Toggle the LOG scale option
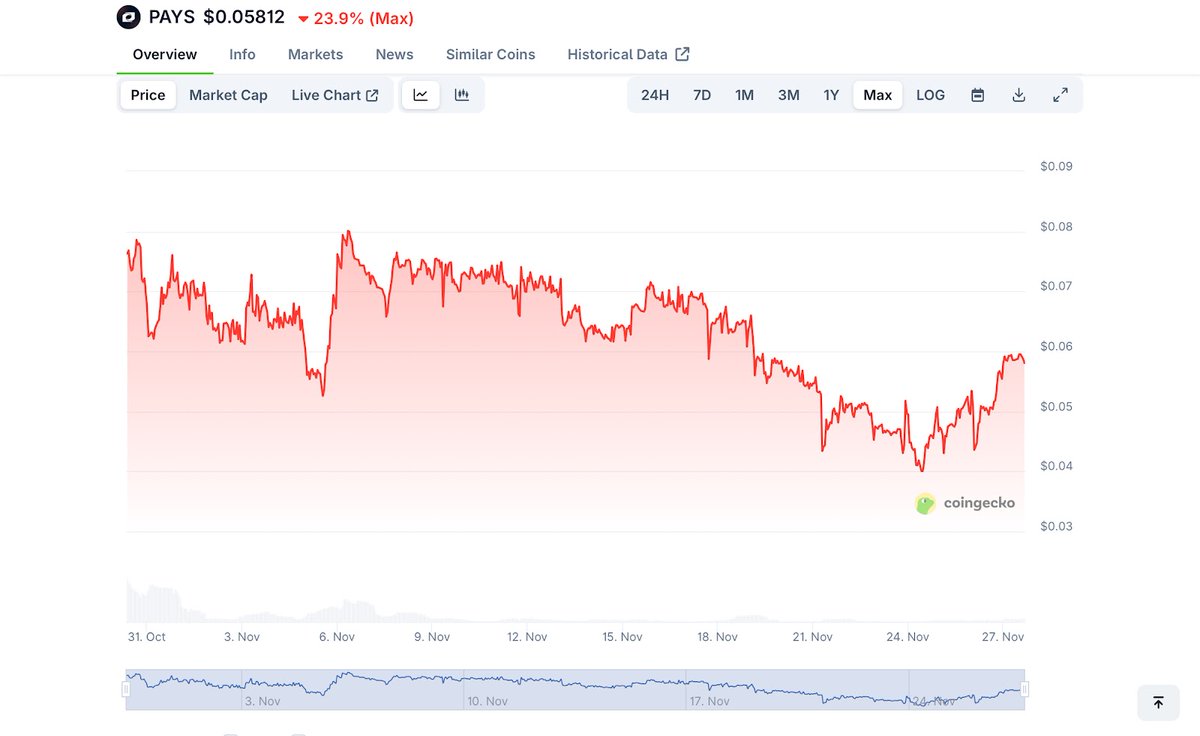This screenshot has width=1200, height=736. [x=930, y=95]
